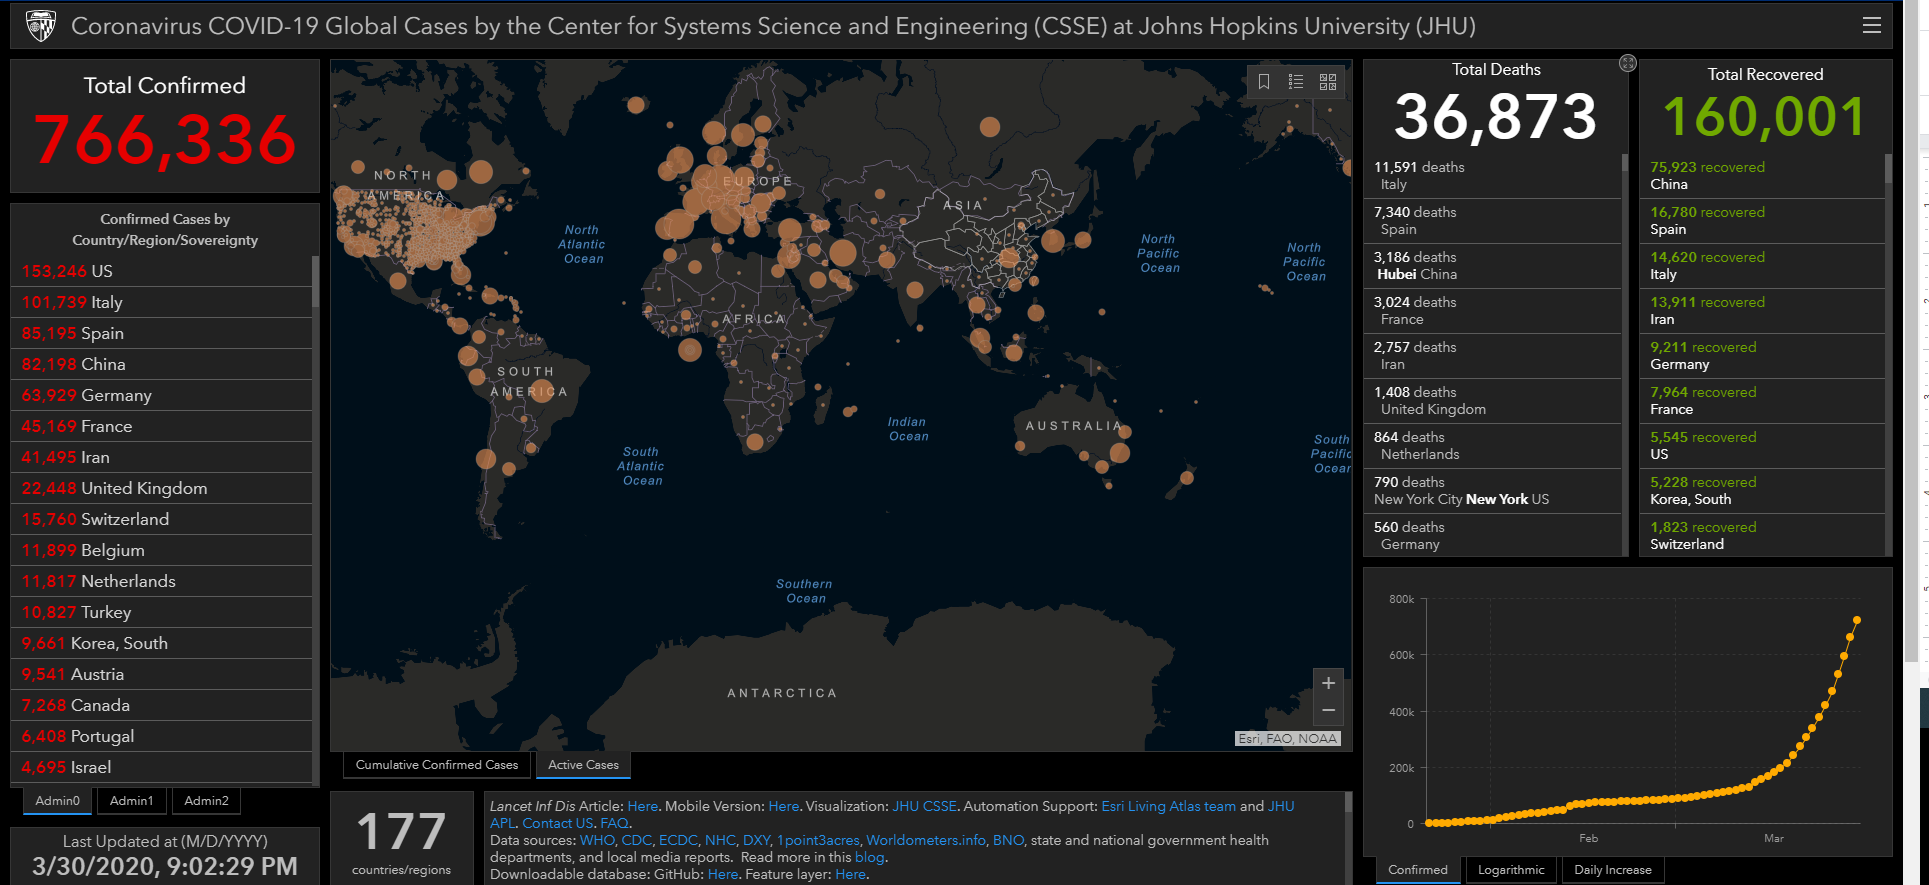Click the 11,591 deaths Italy entry

[1492, 176]
